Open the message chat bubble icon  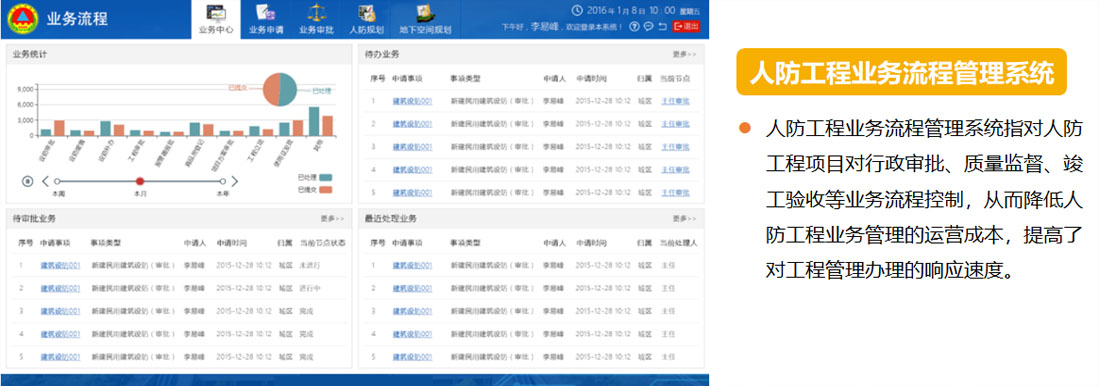coord(648,27)
